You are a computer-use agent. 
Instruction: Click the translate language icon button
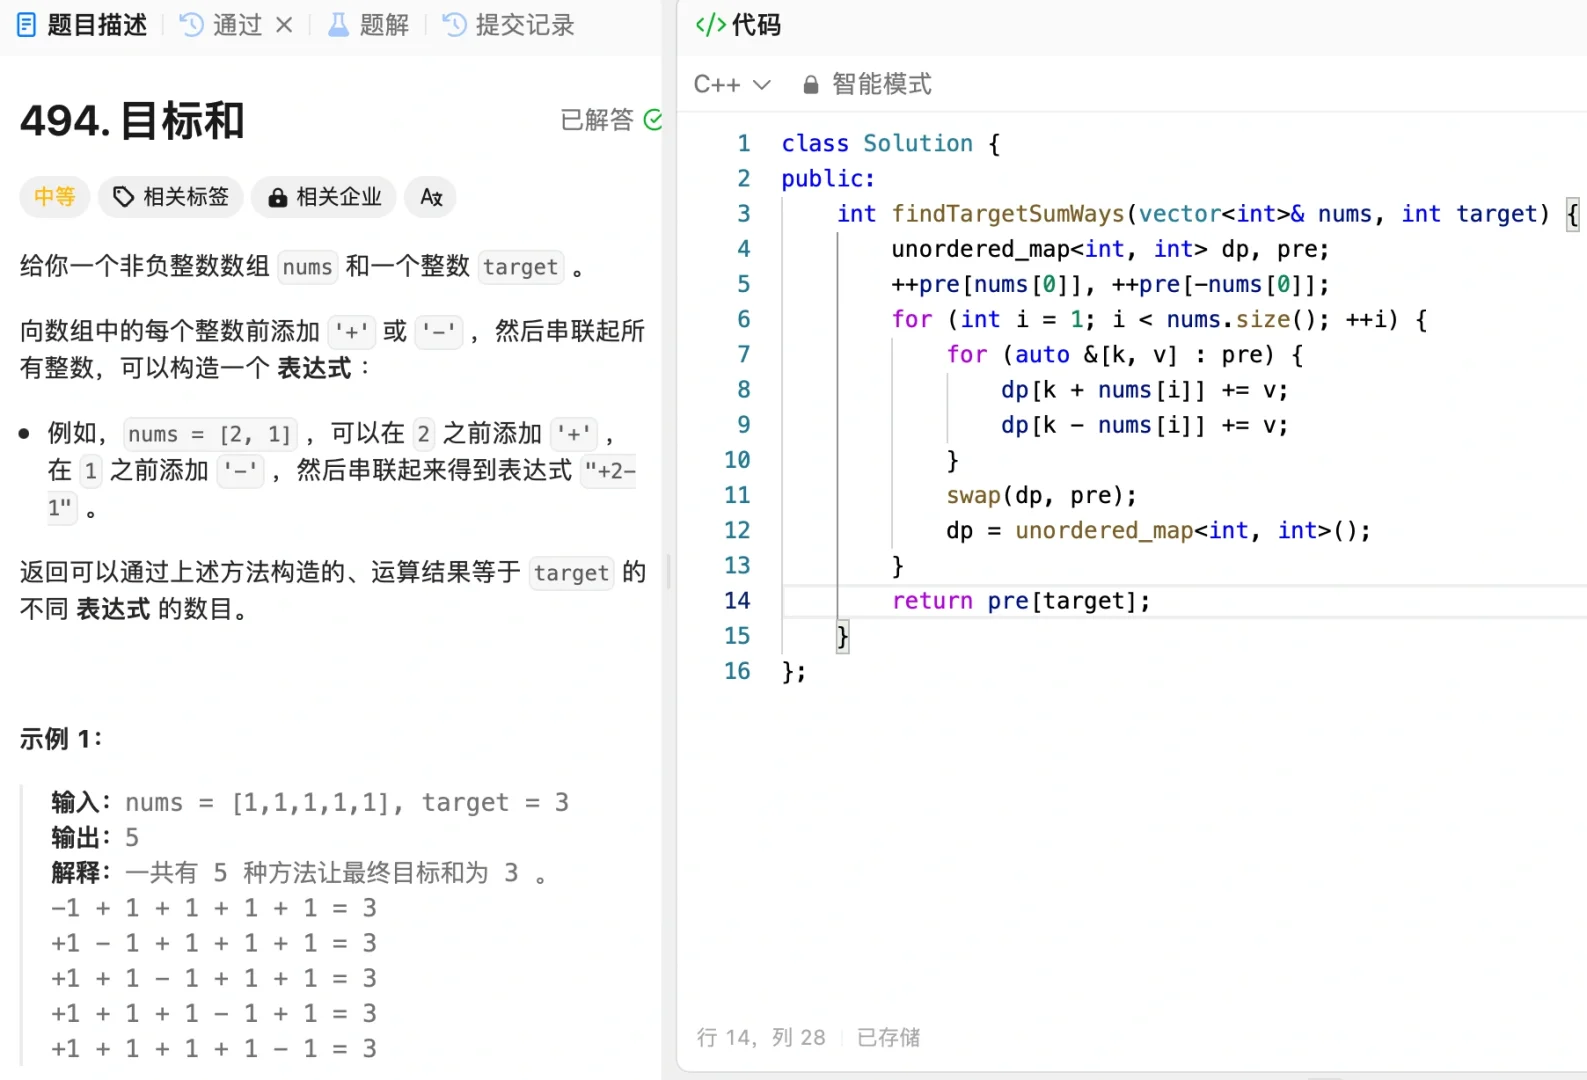(431, 197)
